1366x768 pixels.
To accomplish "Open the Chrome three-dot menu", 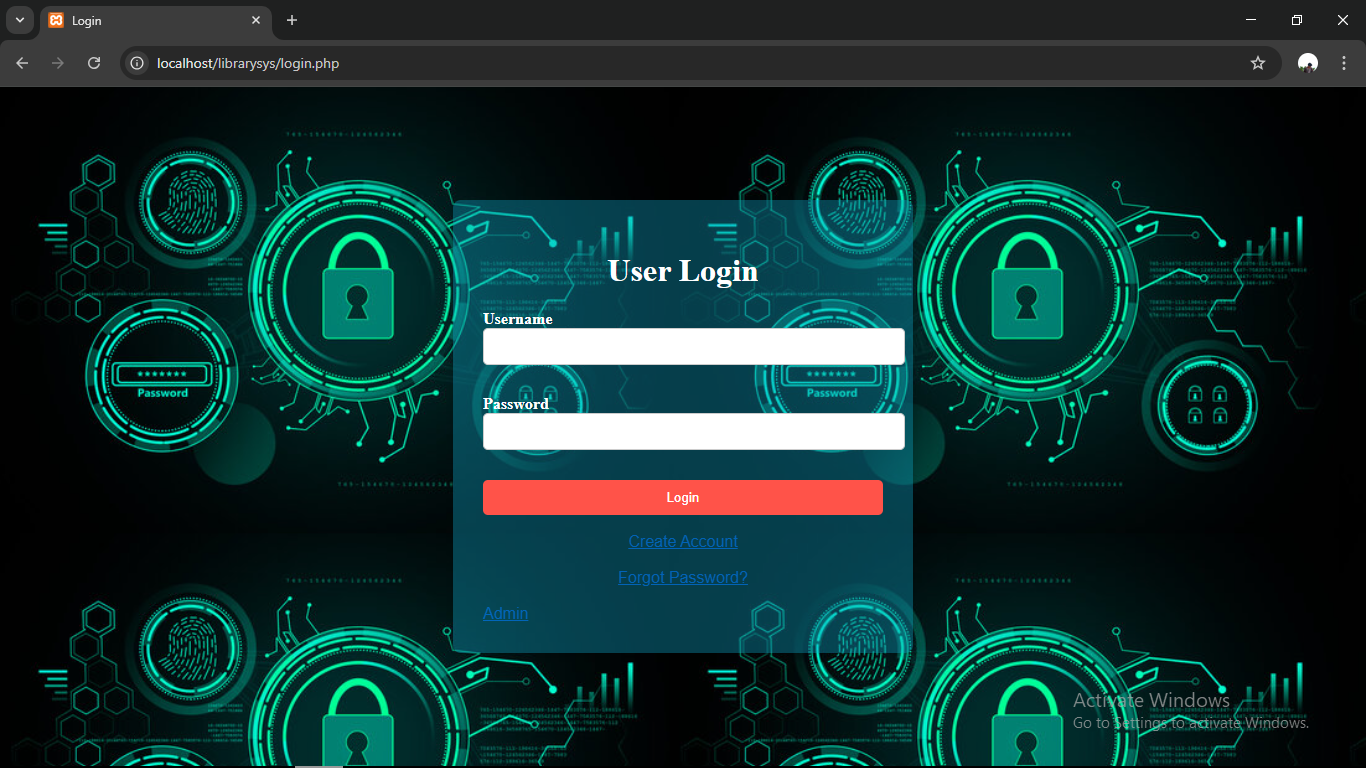I will (1343, 63).
